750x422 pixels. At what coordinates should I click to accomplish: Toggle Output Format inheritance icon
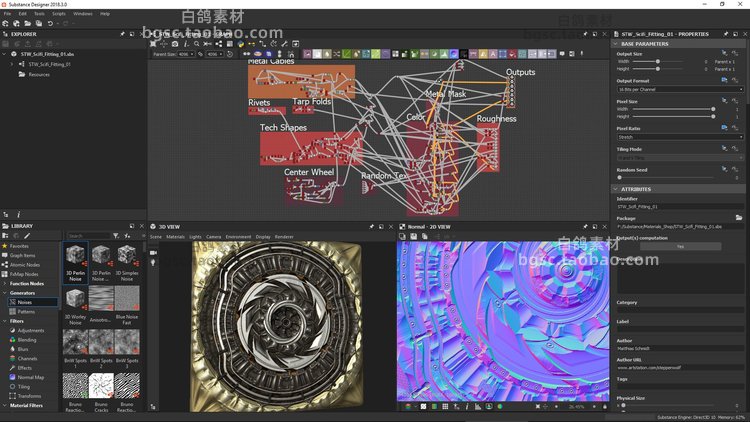(725, 80)
